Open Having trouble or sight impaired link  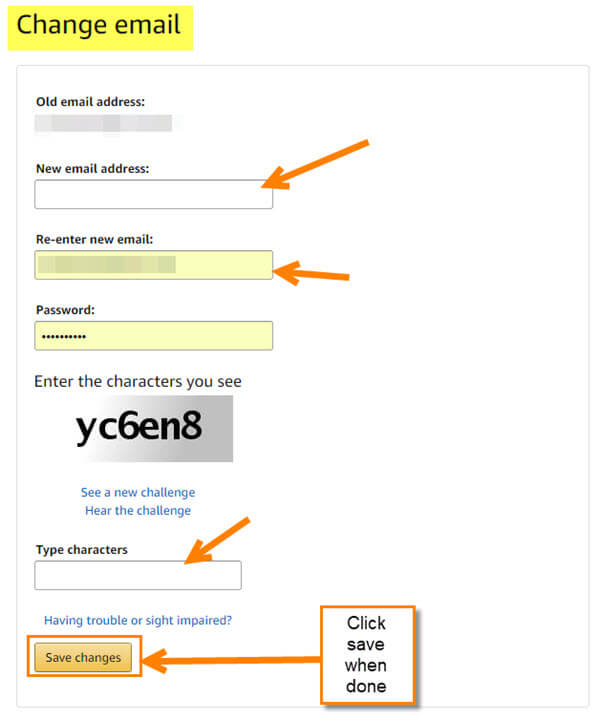pos(138,620)
